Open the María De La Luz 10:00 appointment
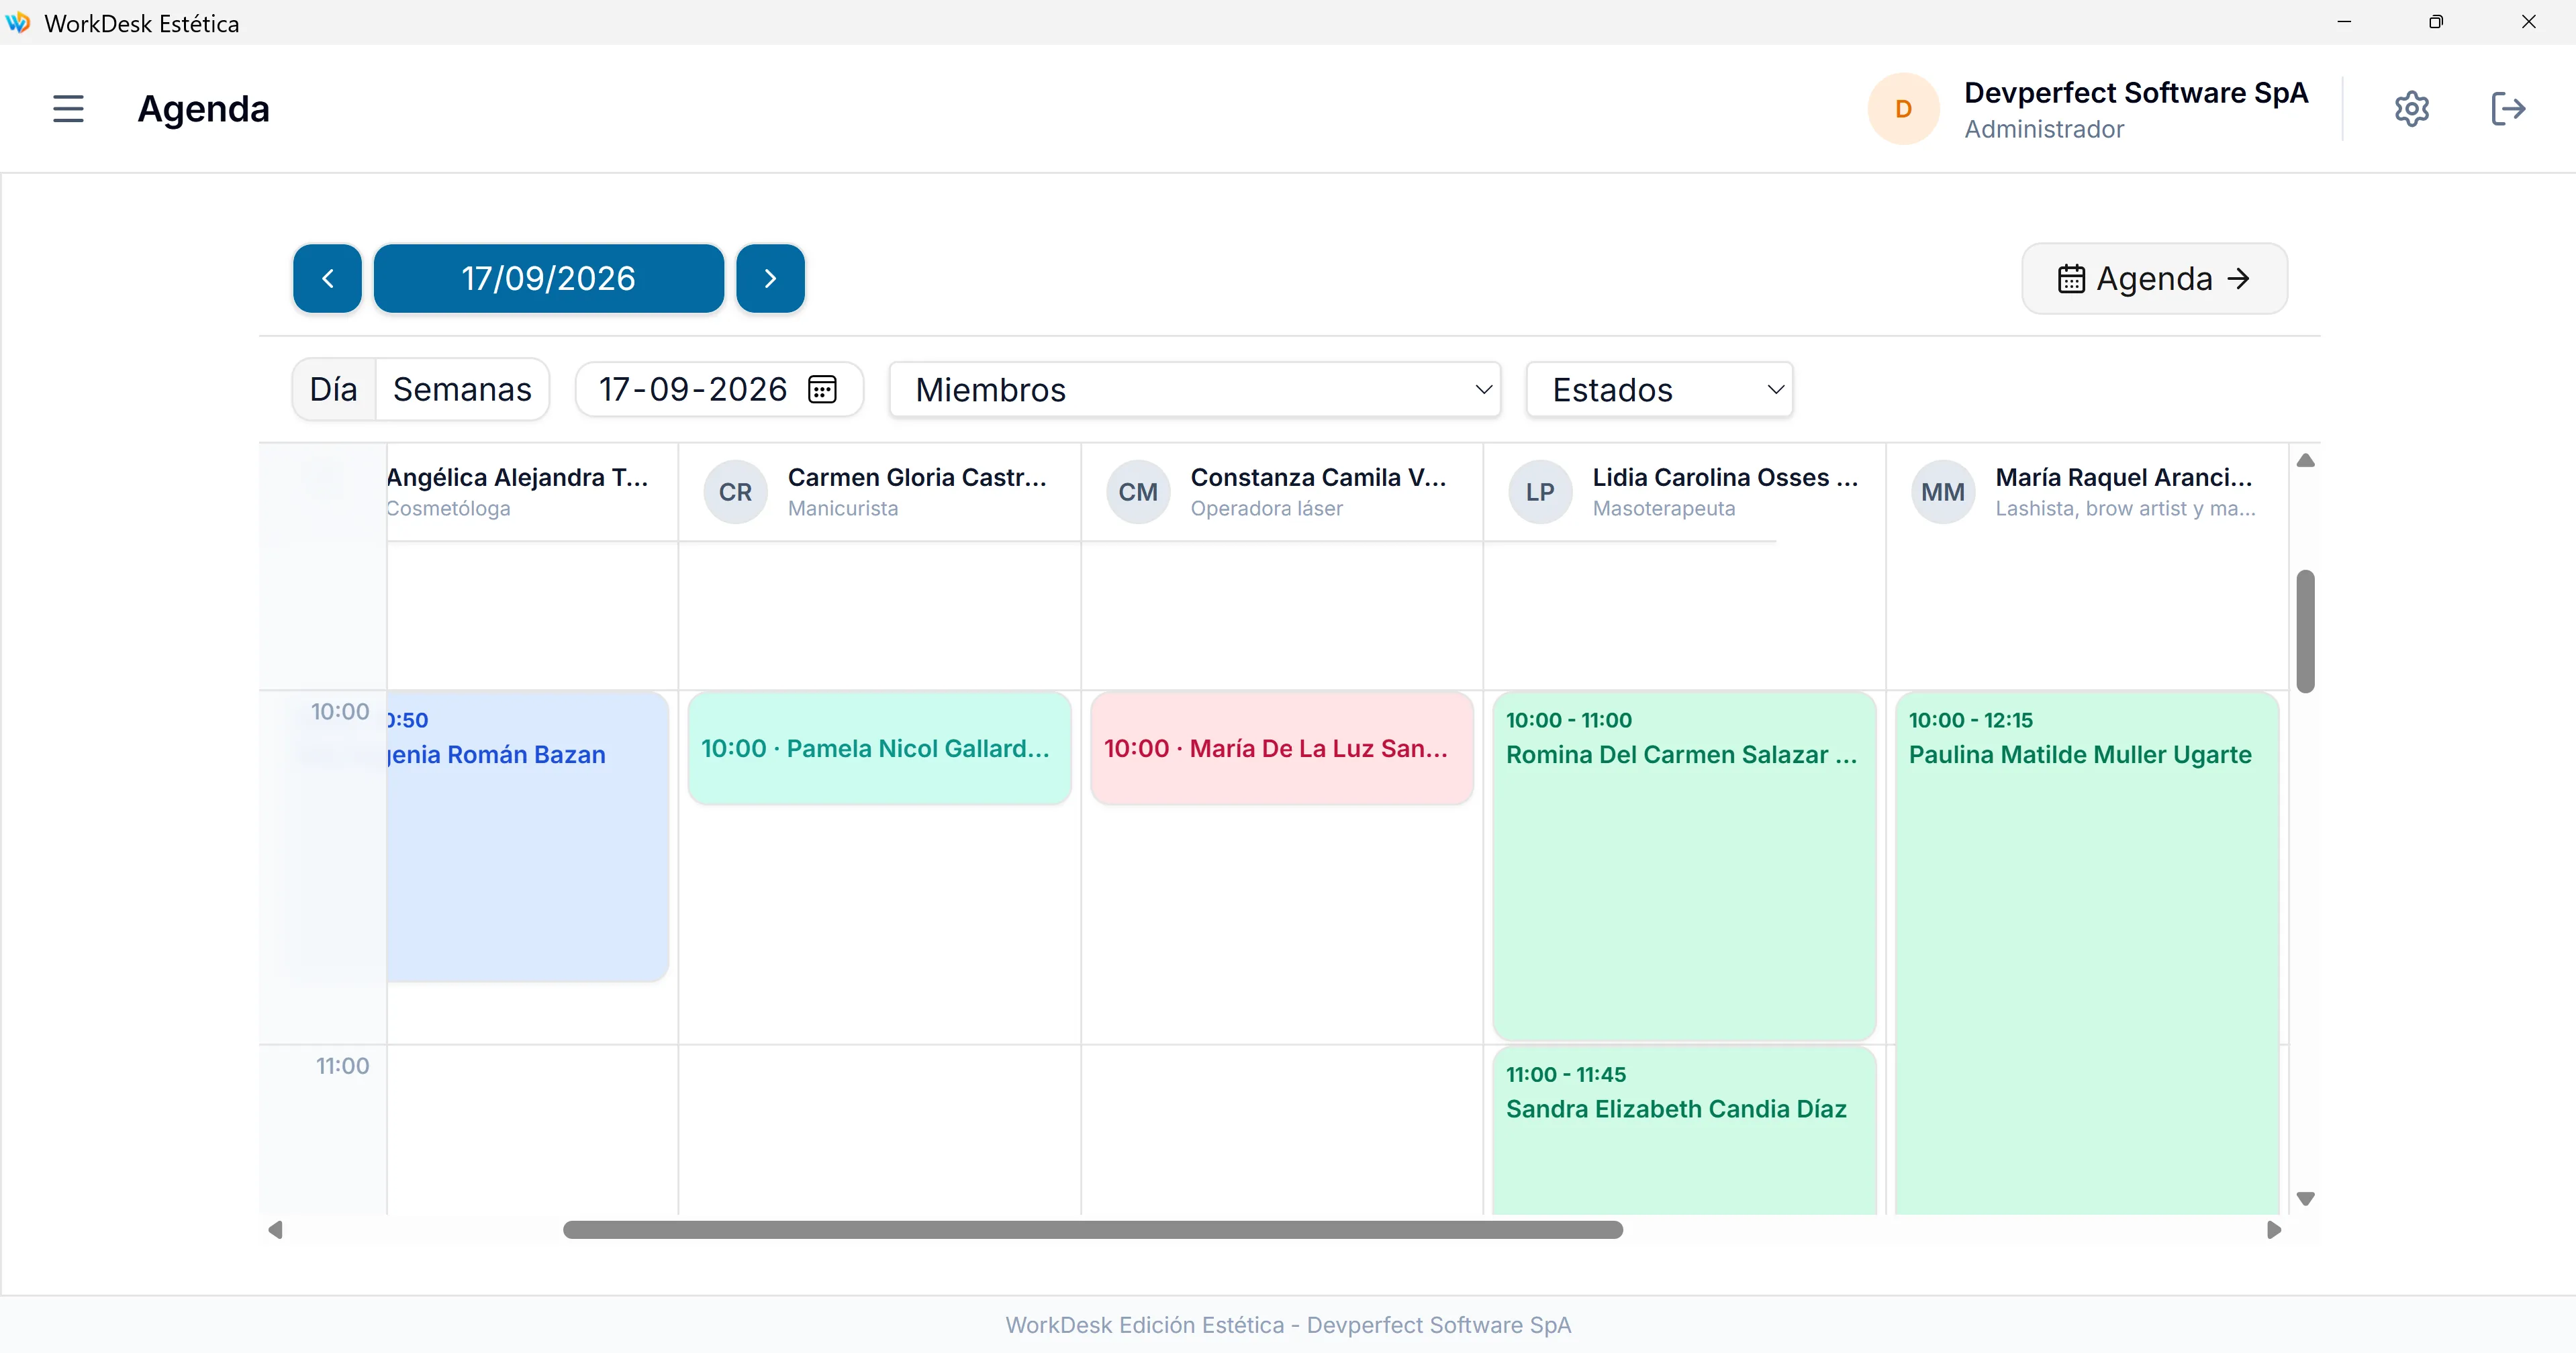Viewport: 2576px width, 1353px height. pyautogui.click(x=1281, y=748)
